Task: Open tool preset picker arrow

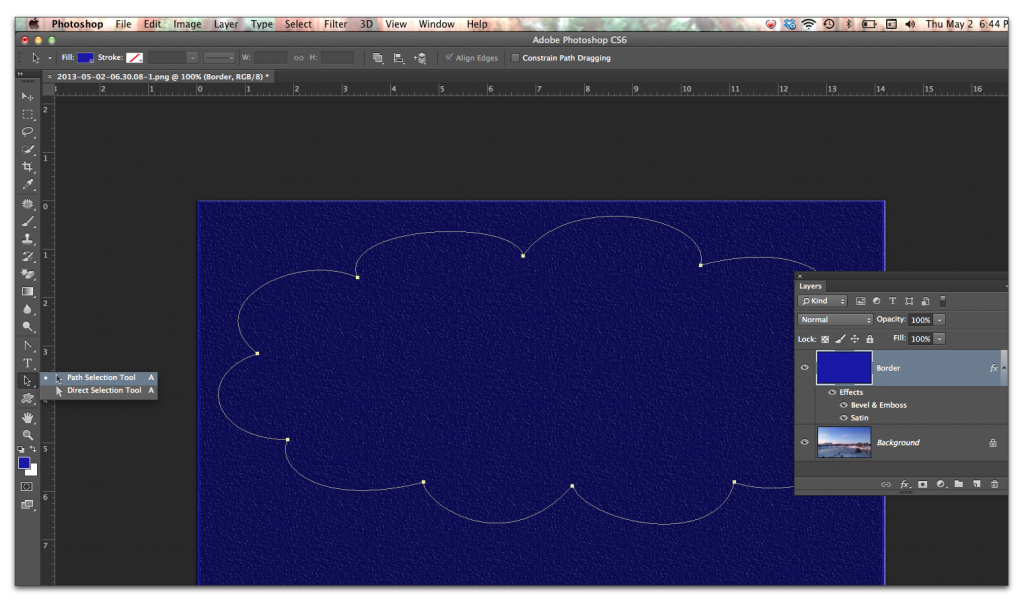Action: coord(50,58)
